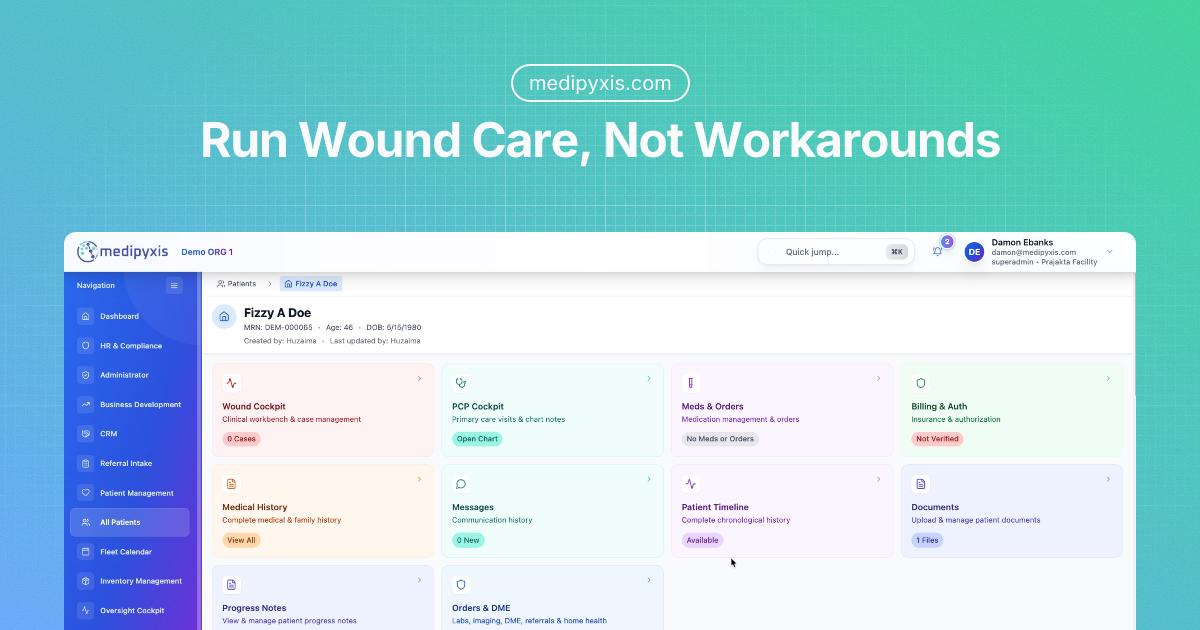1200x630 pixels.
Task: Click the Oversight Cockpit pulse icon
Action: [86, 611]
